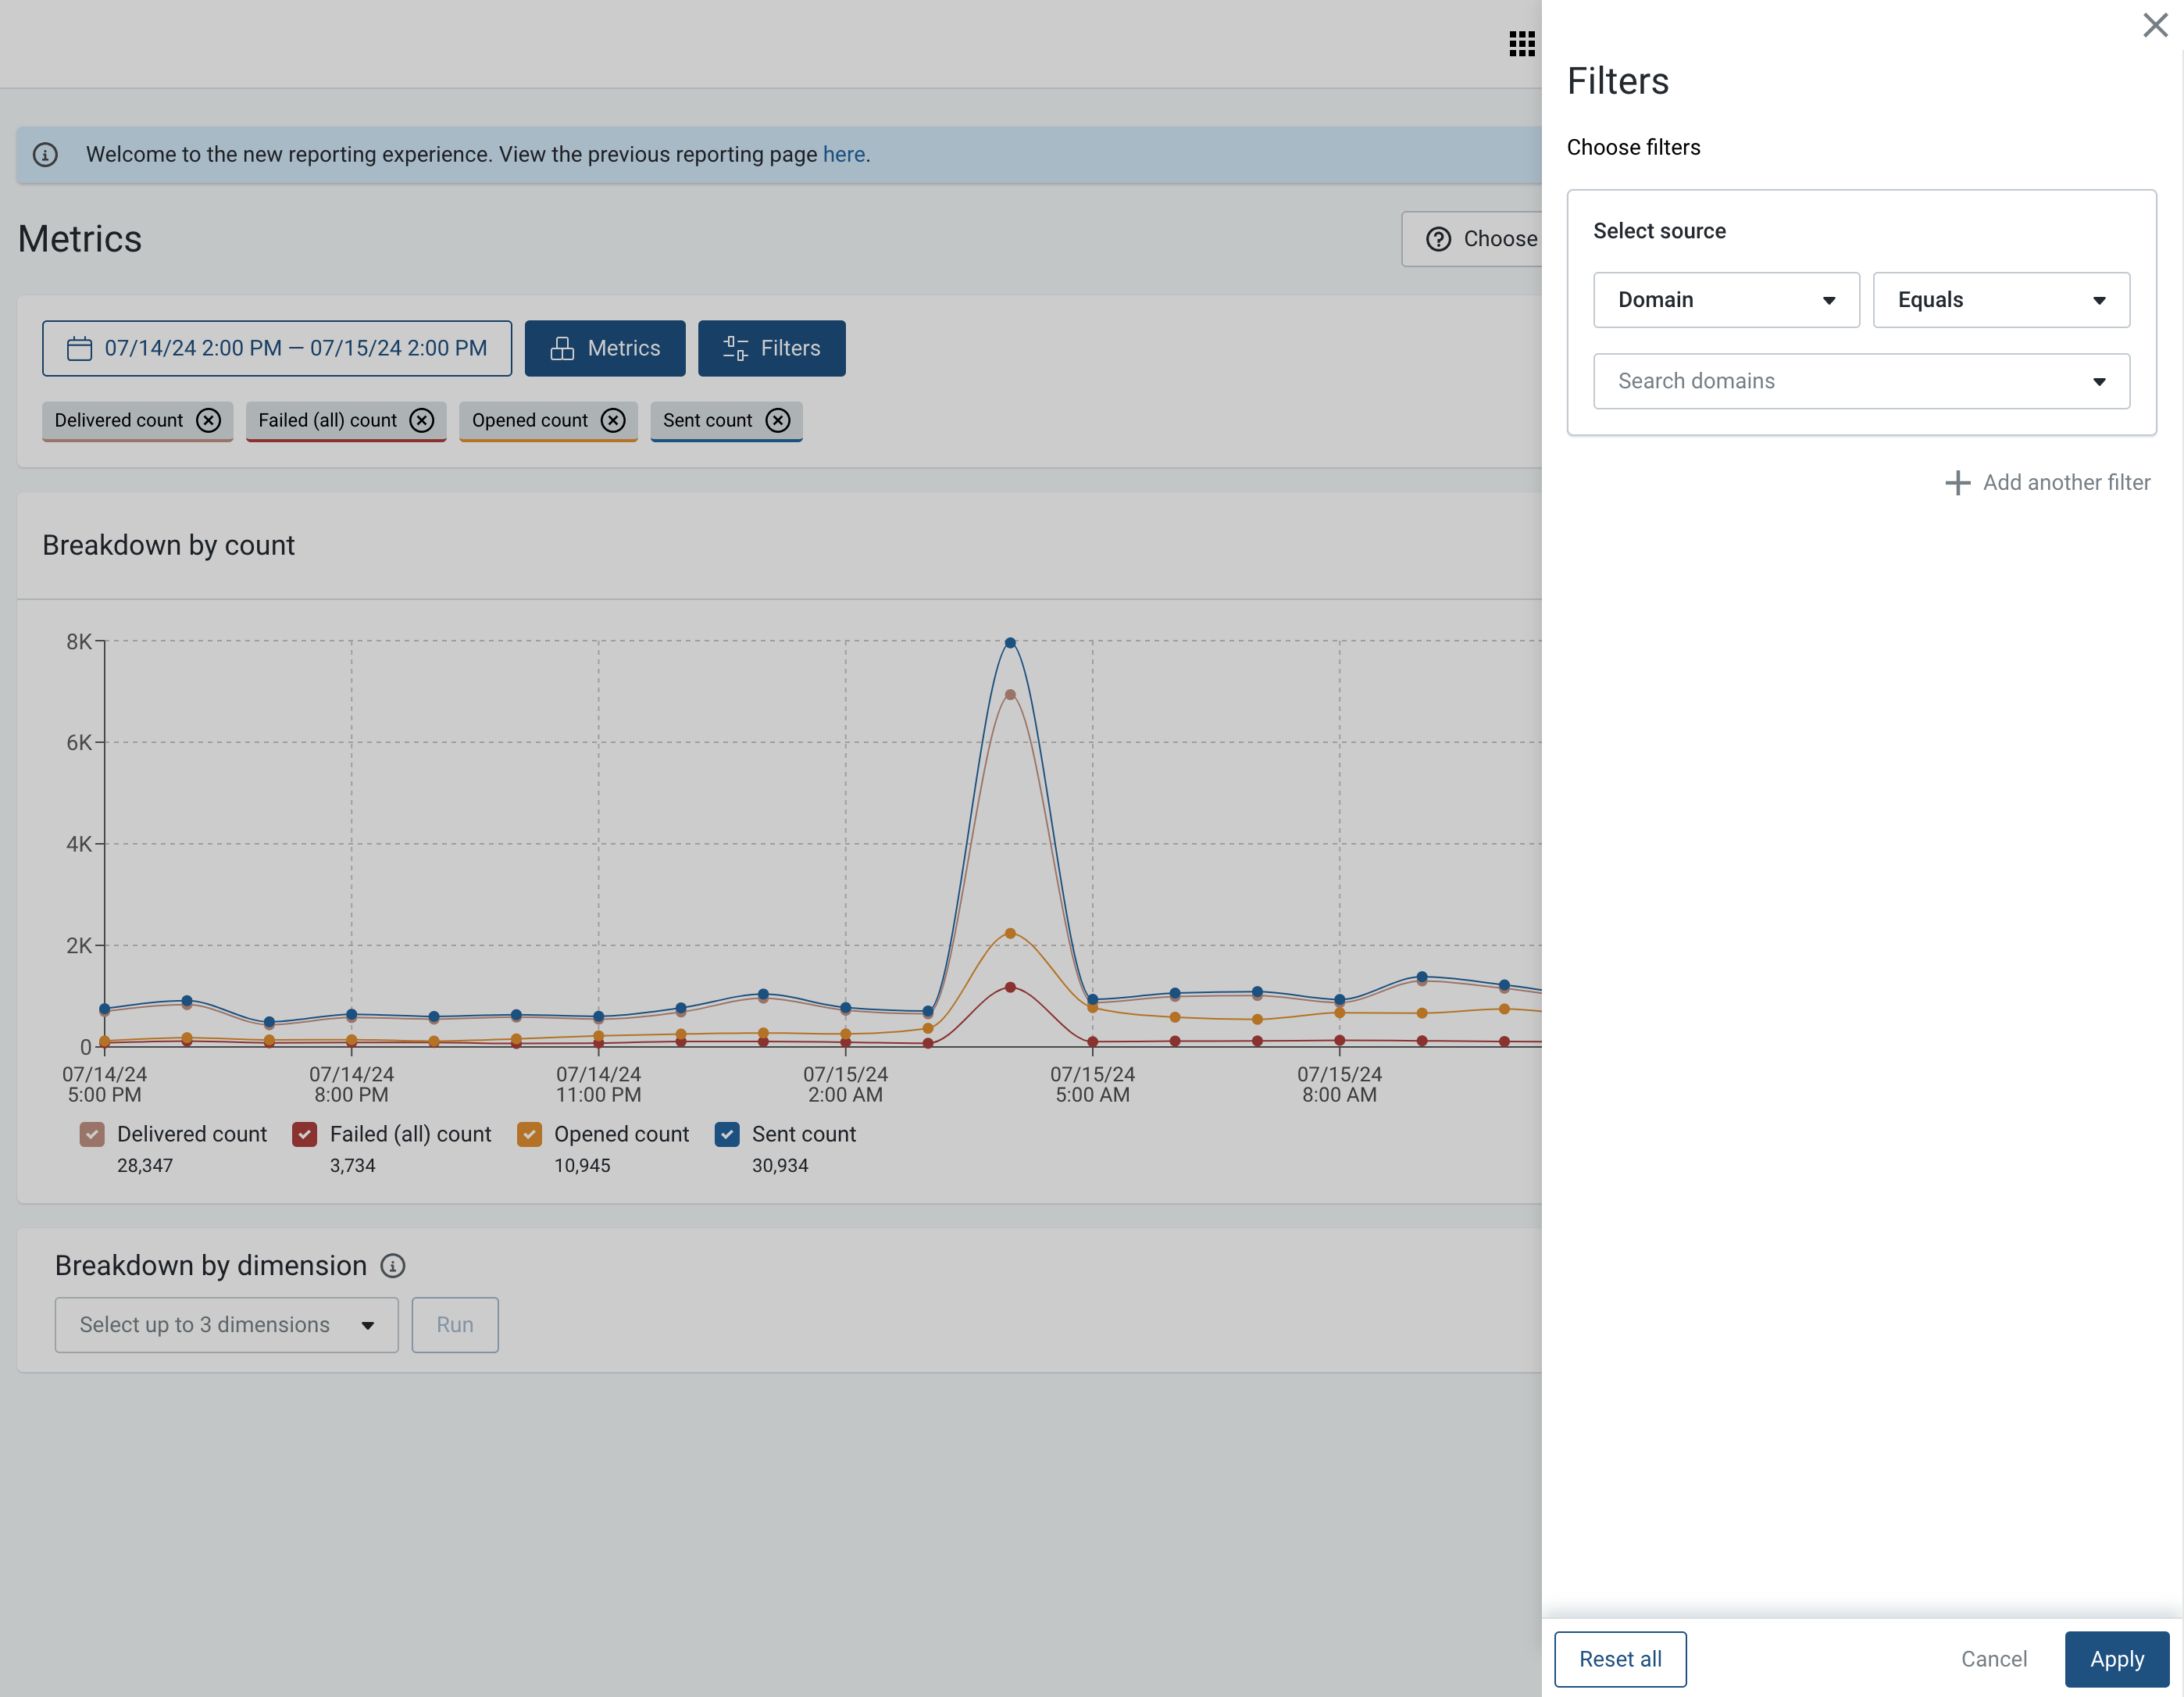Click the info icon on the welcome banner
The image size is (2184, 1697).
[46, 155]
